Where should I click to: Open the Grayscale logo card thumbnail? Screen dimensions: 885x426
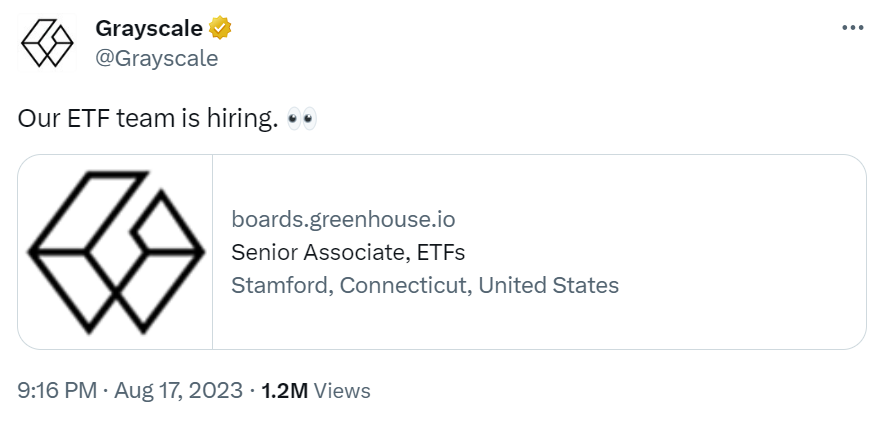click(115, 251)
